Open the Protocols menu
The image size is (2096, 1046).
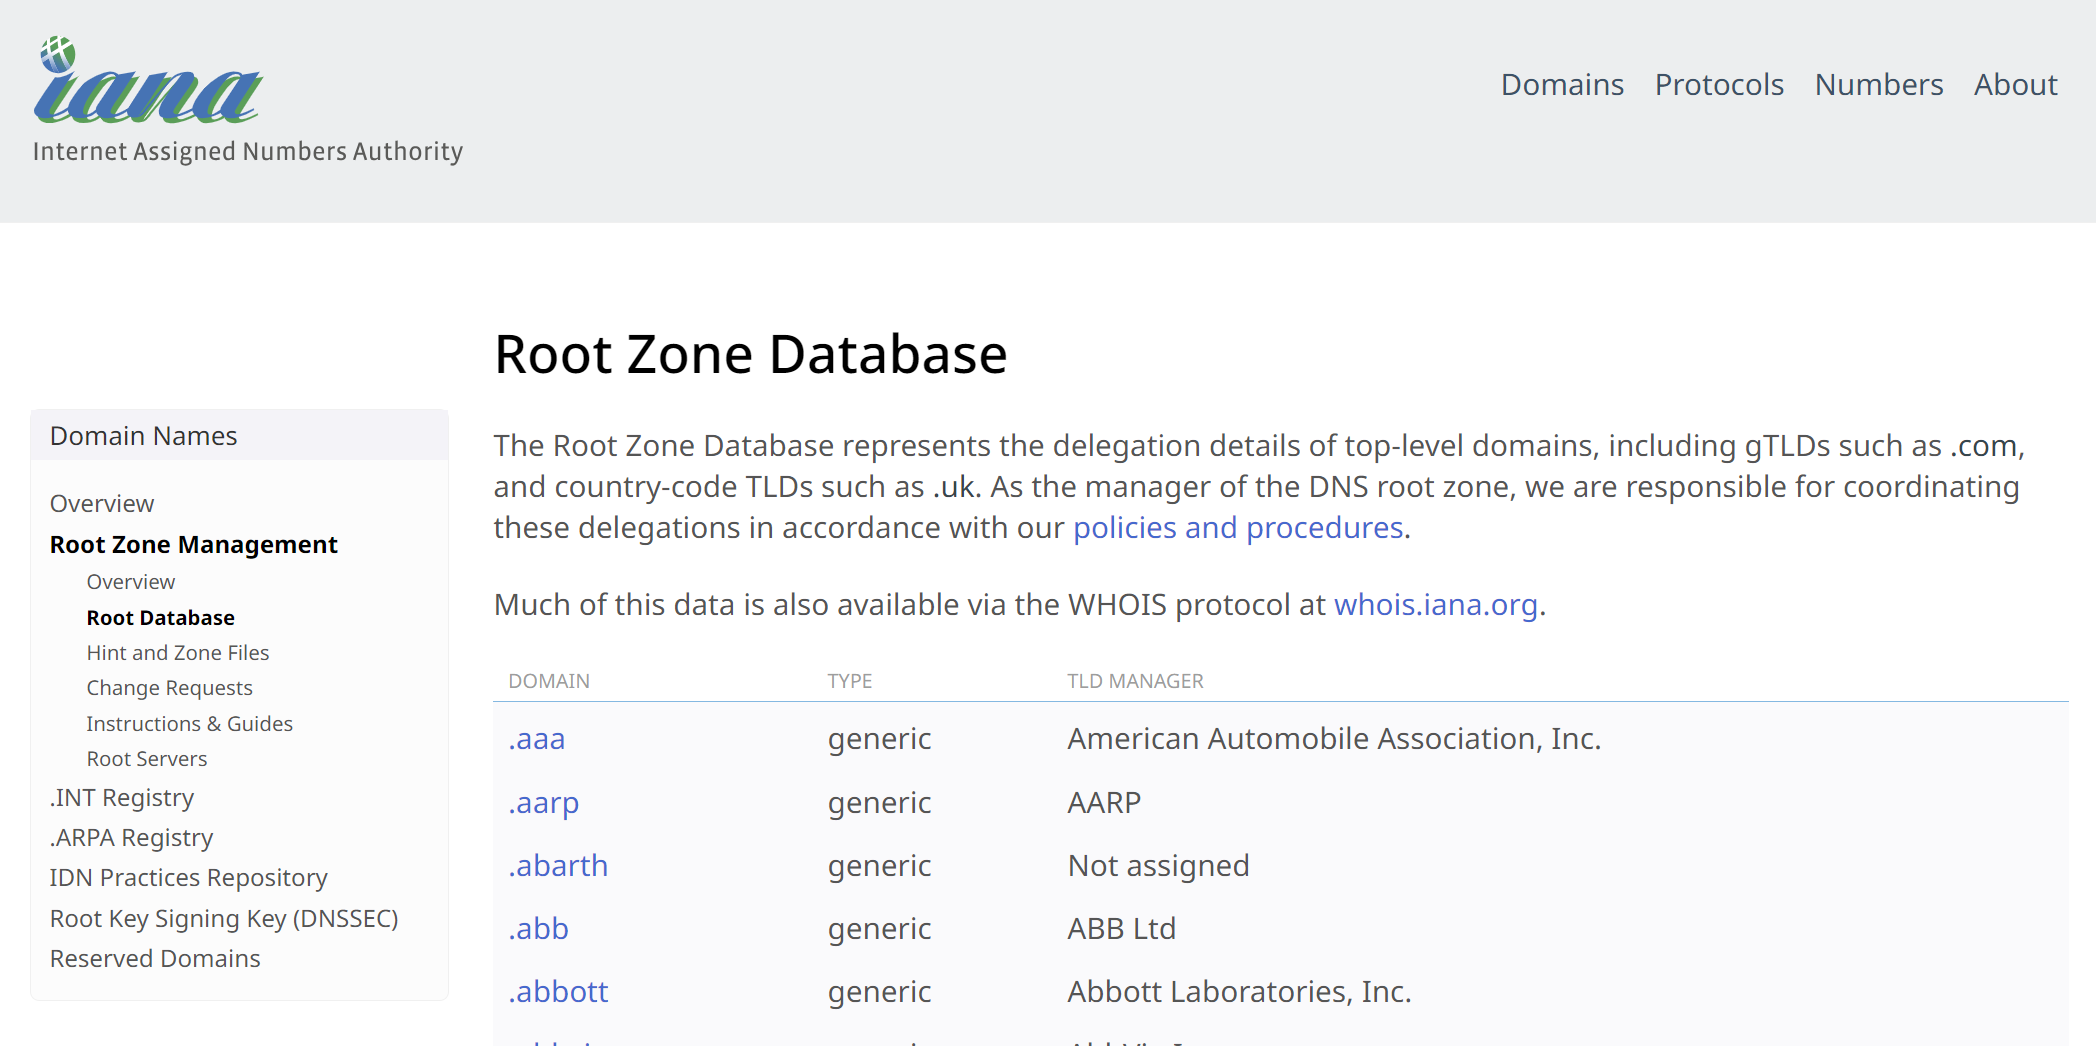(x=1719, y=85)
